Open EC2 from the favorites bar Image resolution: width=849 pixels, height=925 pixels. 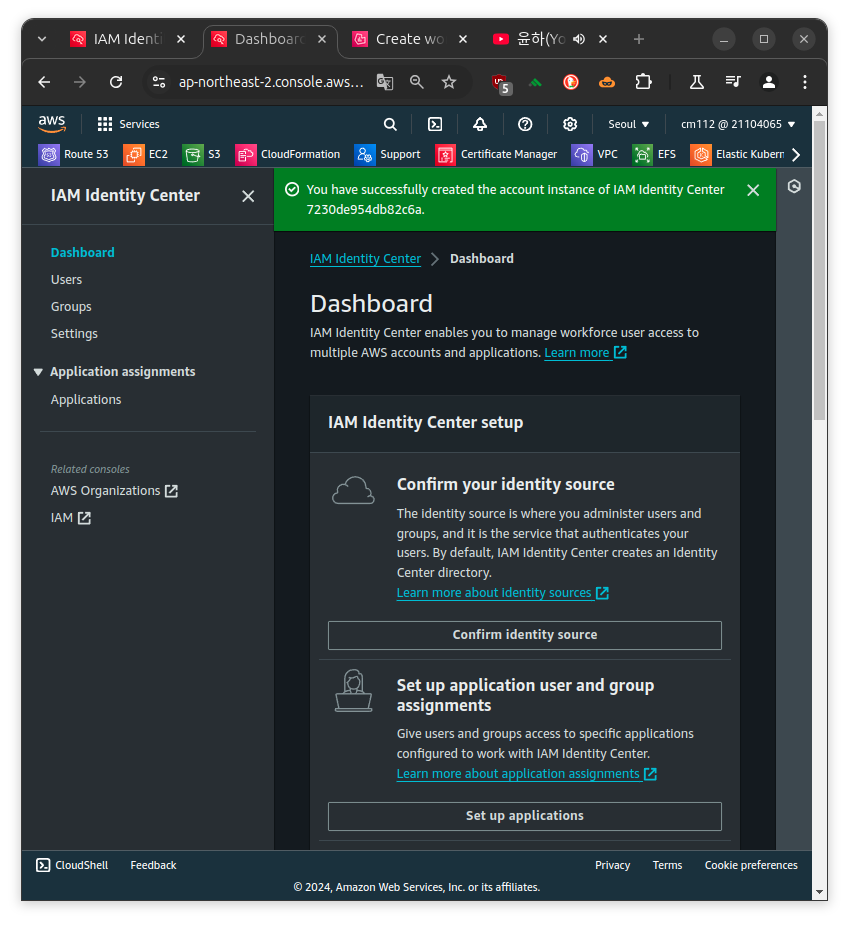(x=146, y=155)
